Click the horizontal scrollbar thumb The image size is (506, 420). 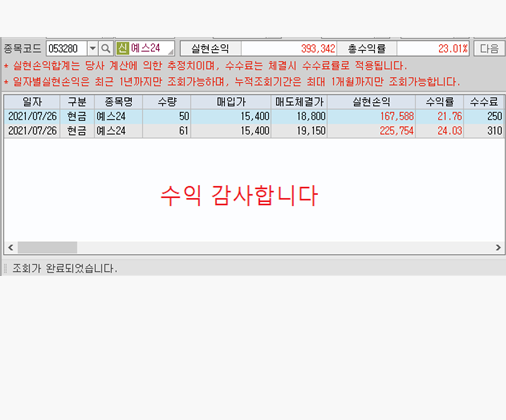pyautogui.click(x=47, y=247)
